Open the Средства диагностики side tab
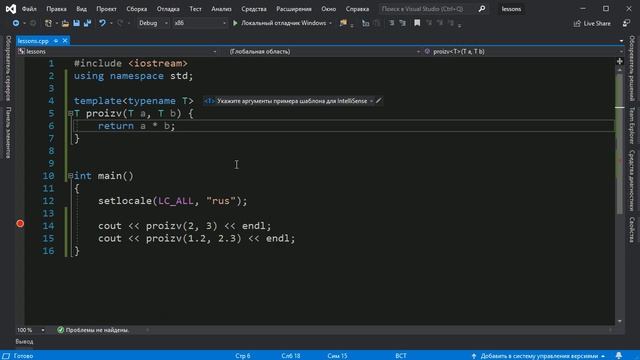This screenshot has height=360, width=640. tap(632, 180)
